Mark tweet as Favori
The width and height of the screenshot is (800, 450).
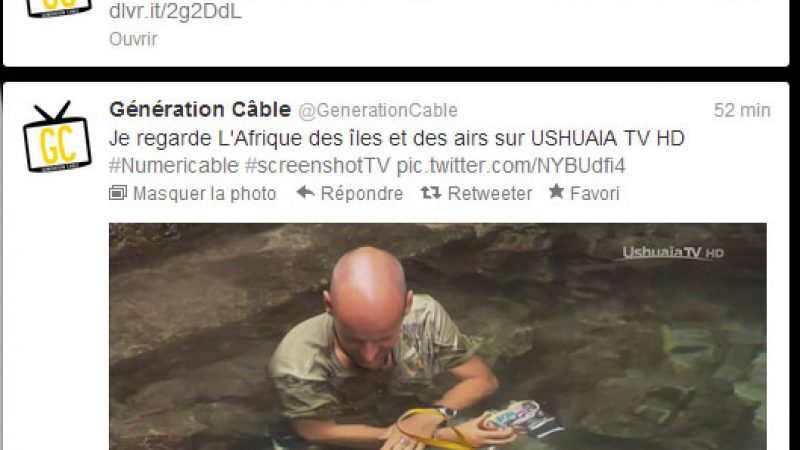coord(594,193)
